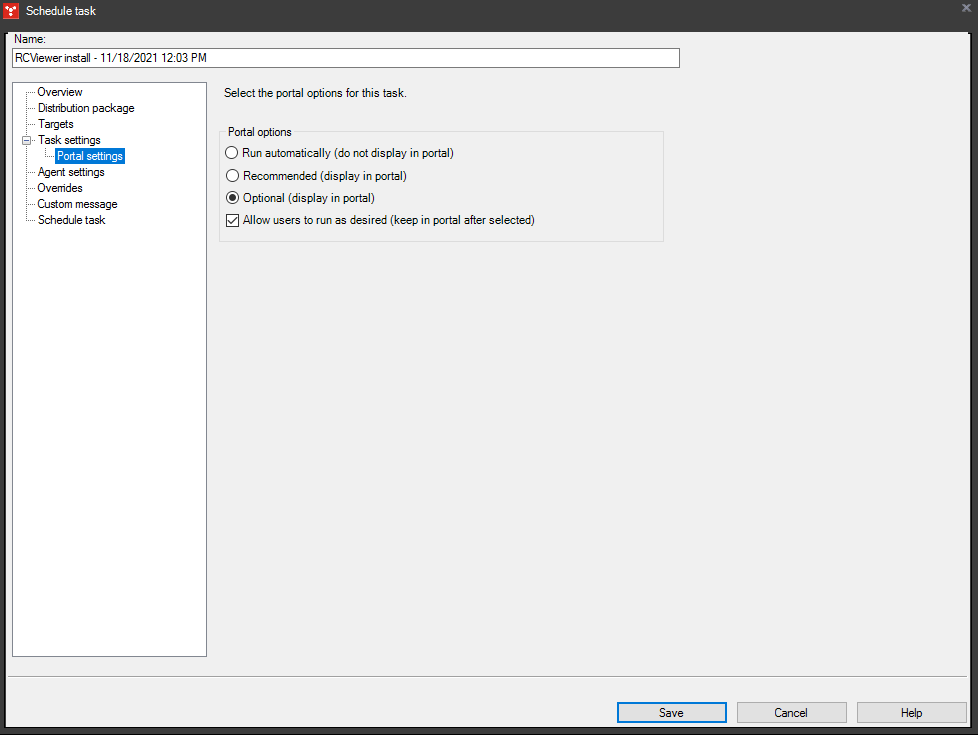Viewport: 978px width, 735px height.
Task: Click the task Name input field
Action: click(x=344, y=57)
